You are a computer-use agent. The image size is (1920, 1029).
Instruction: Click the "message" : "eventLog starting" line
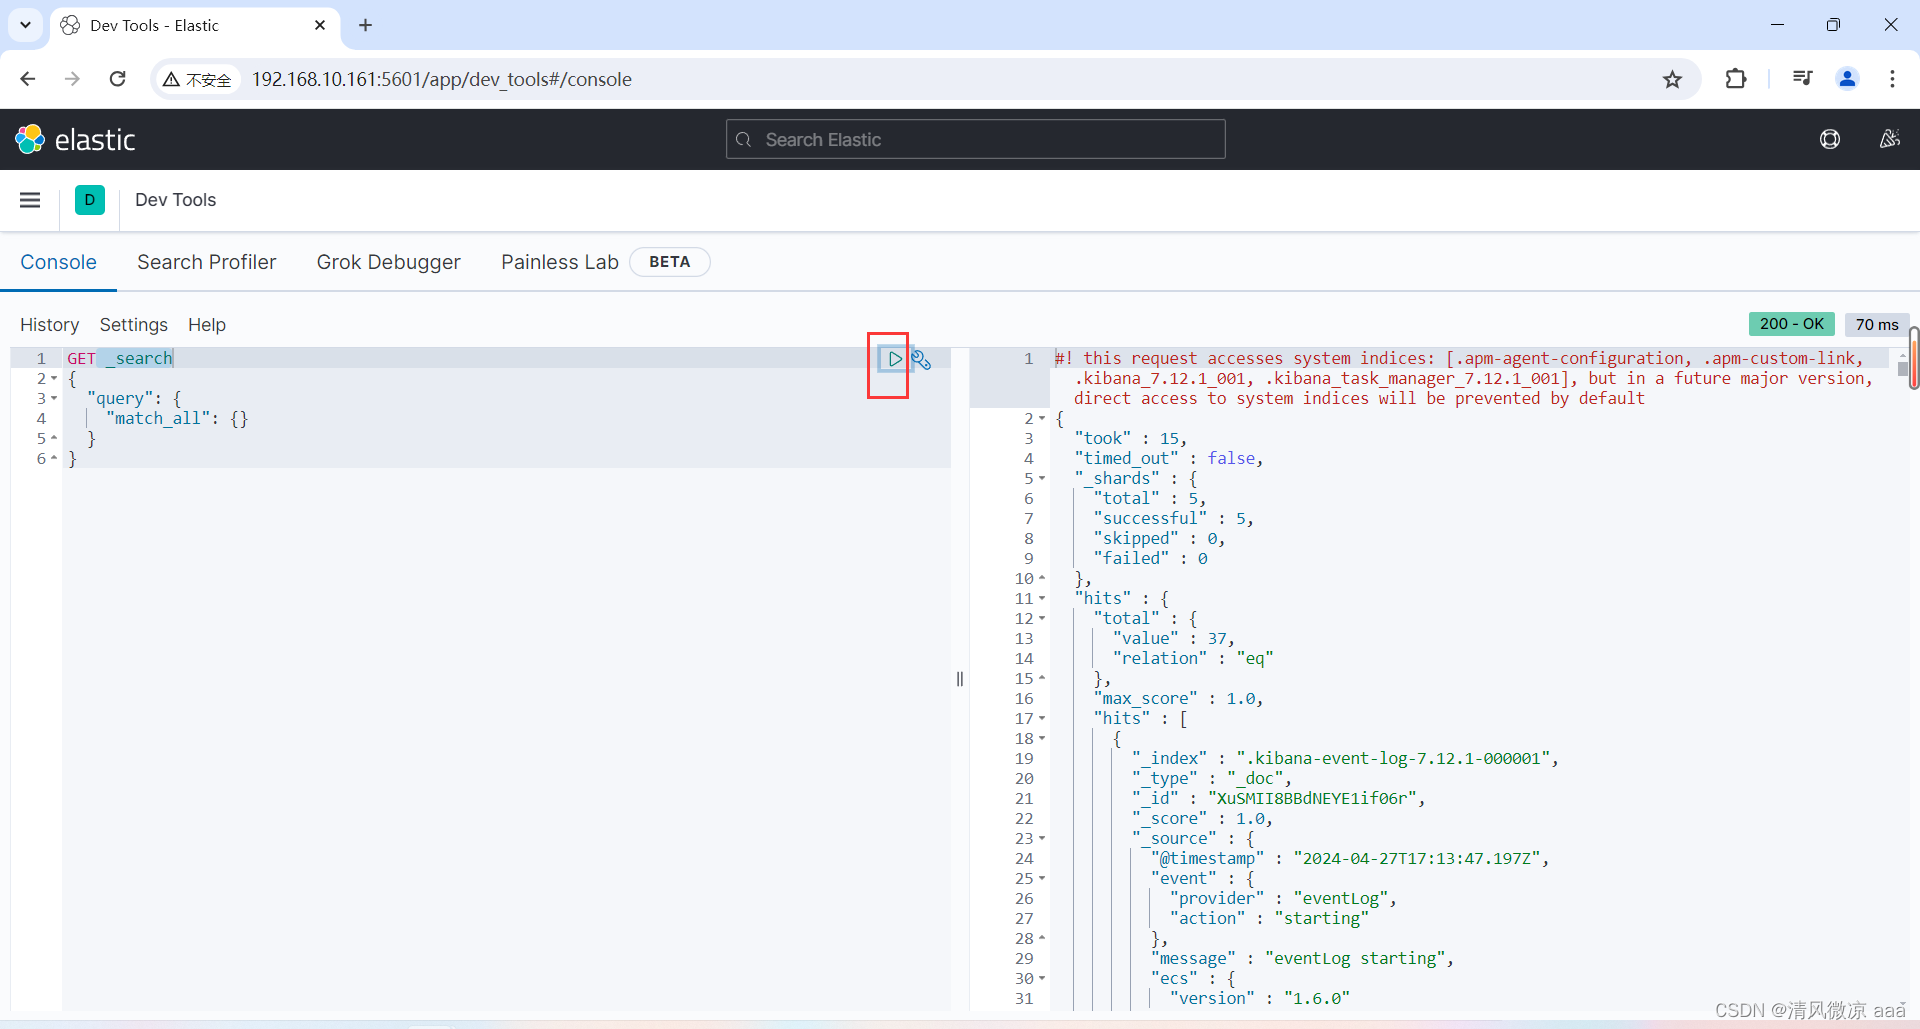coord(1302,959)
